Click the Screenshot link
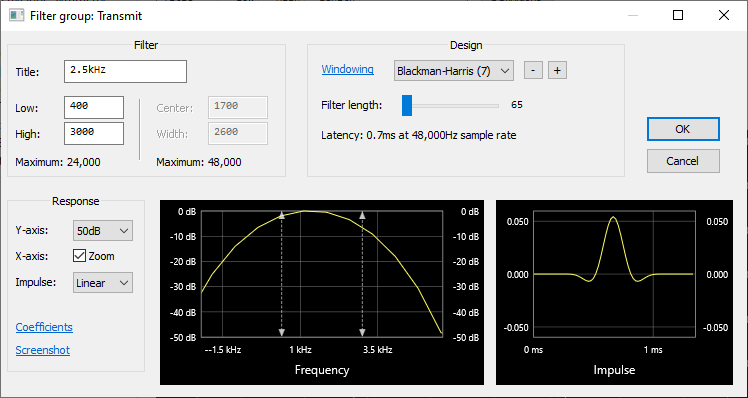Image resolution: width=748 pixels, height=398 pixels. [x=42, y=350]
